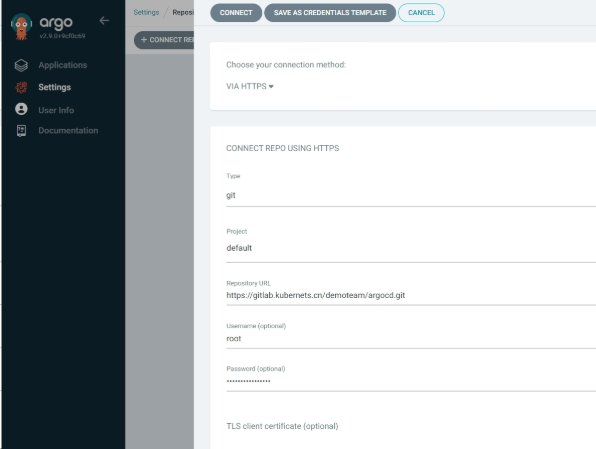Click the Argo octopus logo
The height and width of the screenshot is (449, 596).
21,26
